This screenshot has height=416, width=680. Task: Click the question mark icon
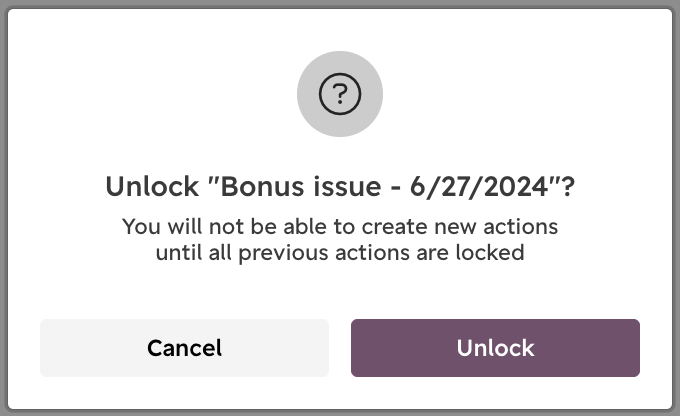coord(340,94)
